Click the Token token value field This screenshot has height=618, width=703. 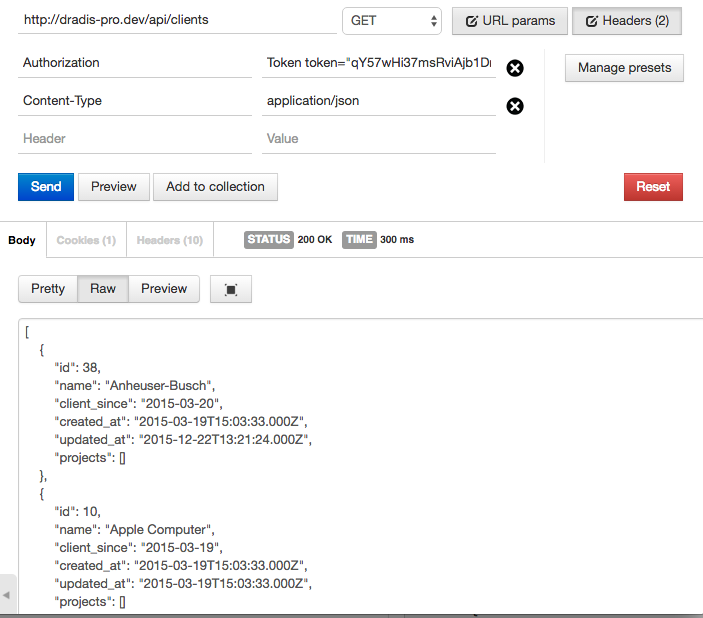click(x=379, y=63)
